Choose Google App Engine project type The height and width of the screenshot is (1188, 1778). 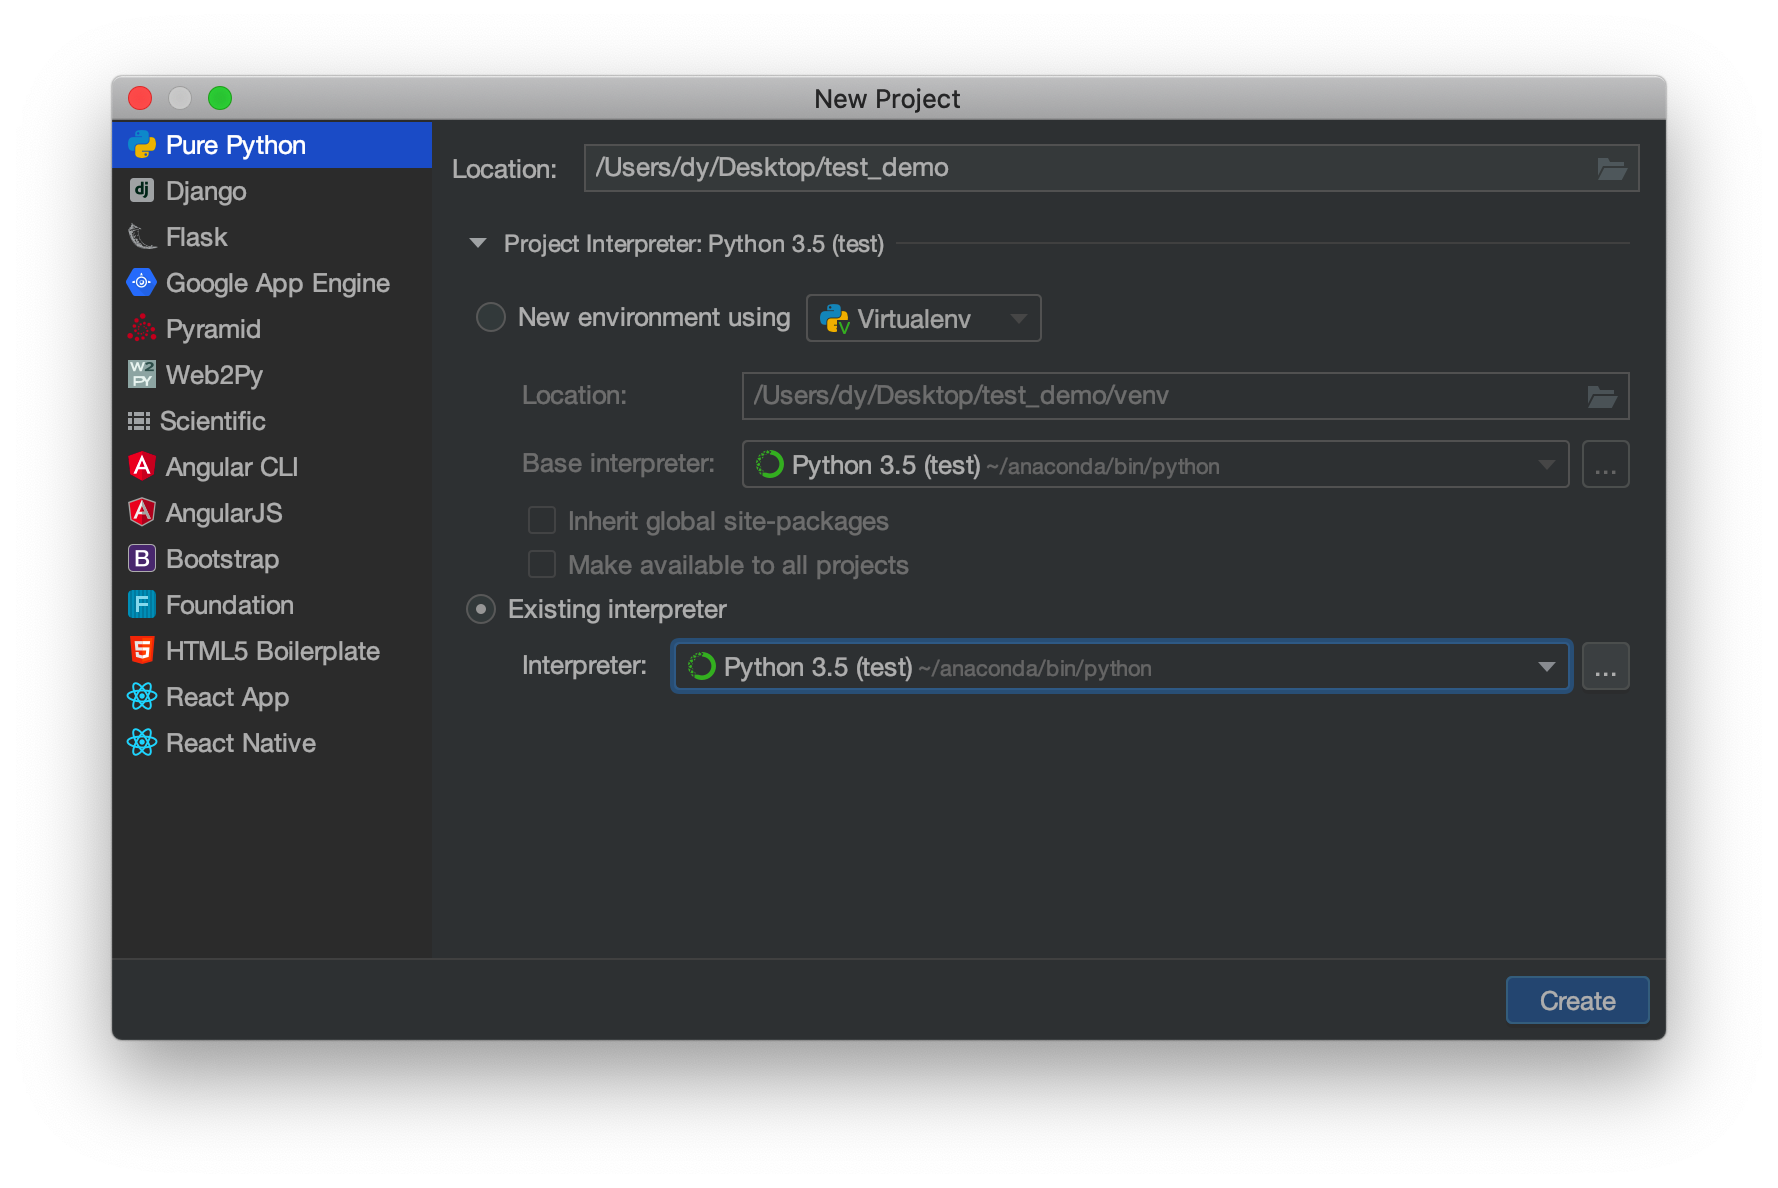pos(272,283)
